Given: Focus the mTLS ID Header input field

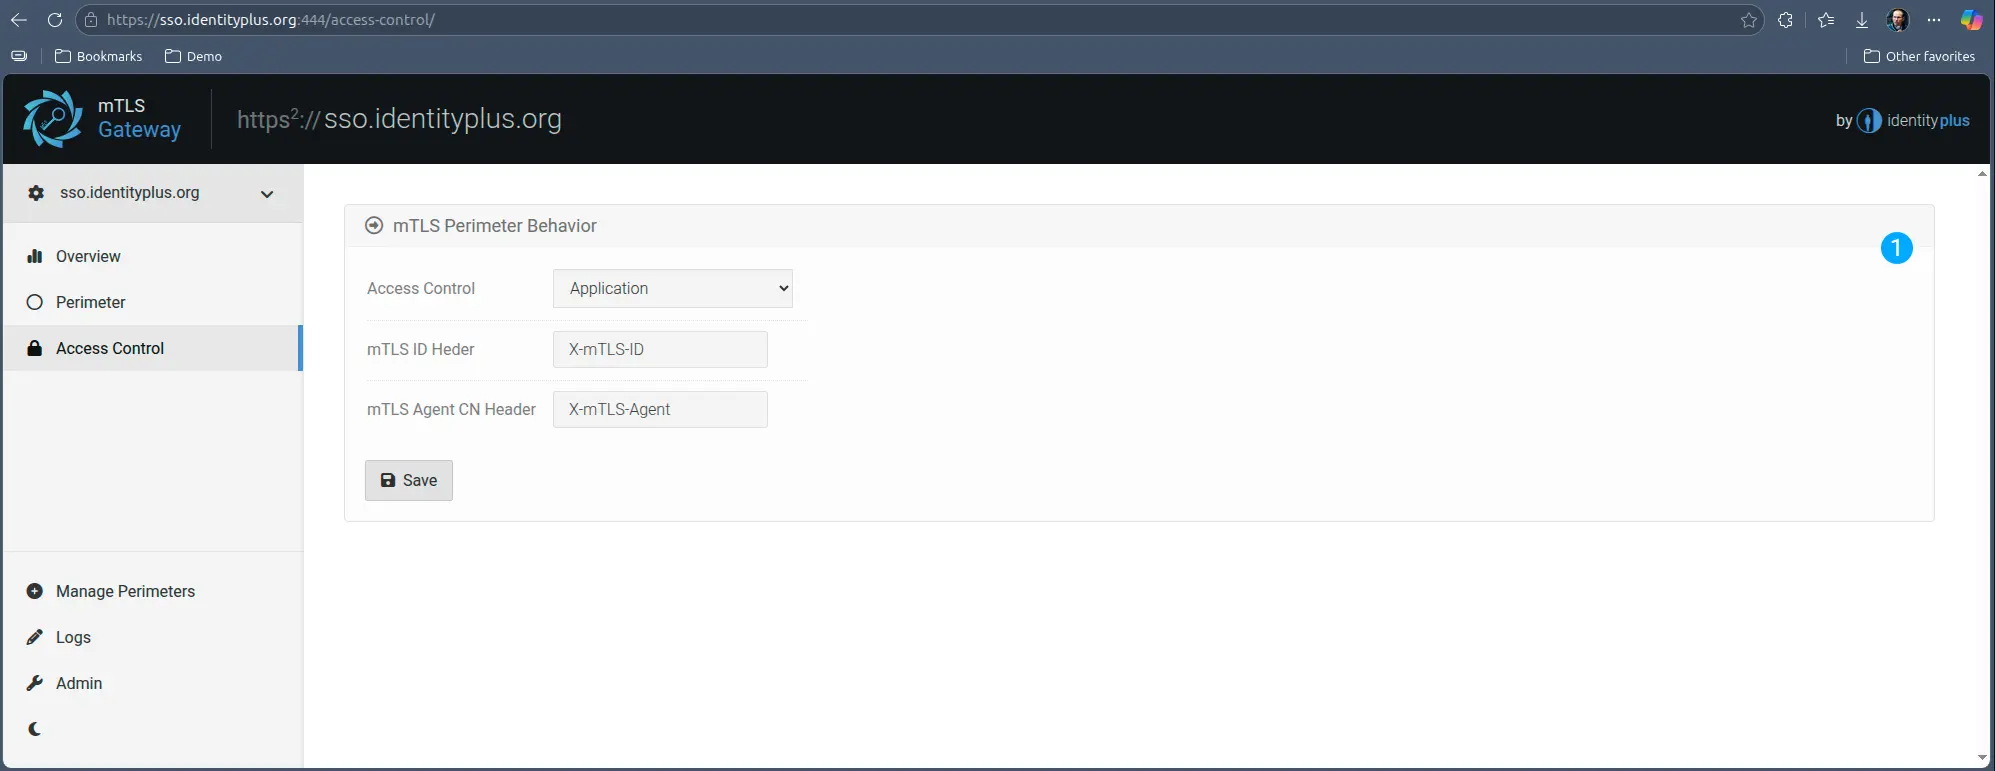Looking at the screenshot, I should [660, 349].
